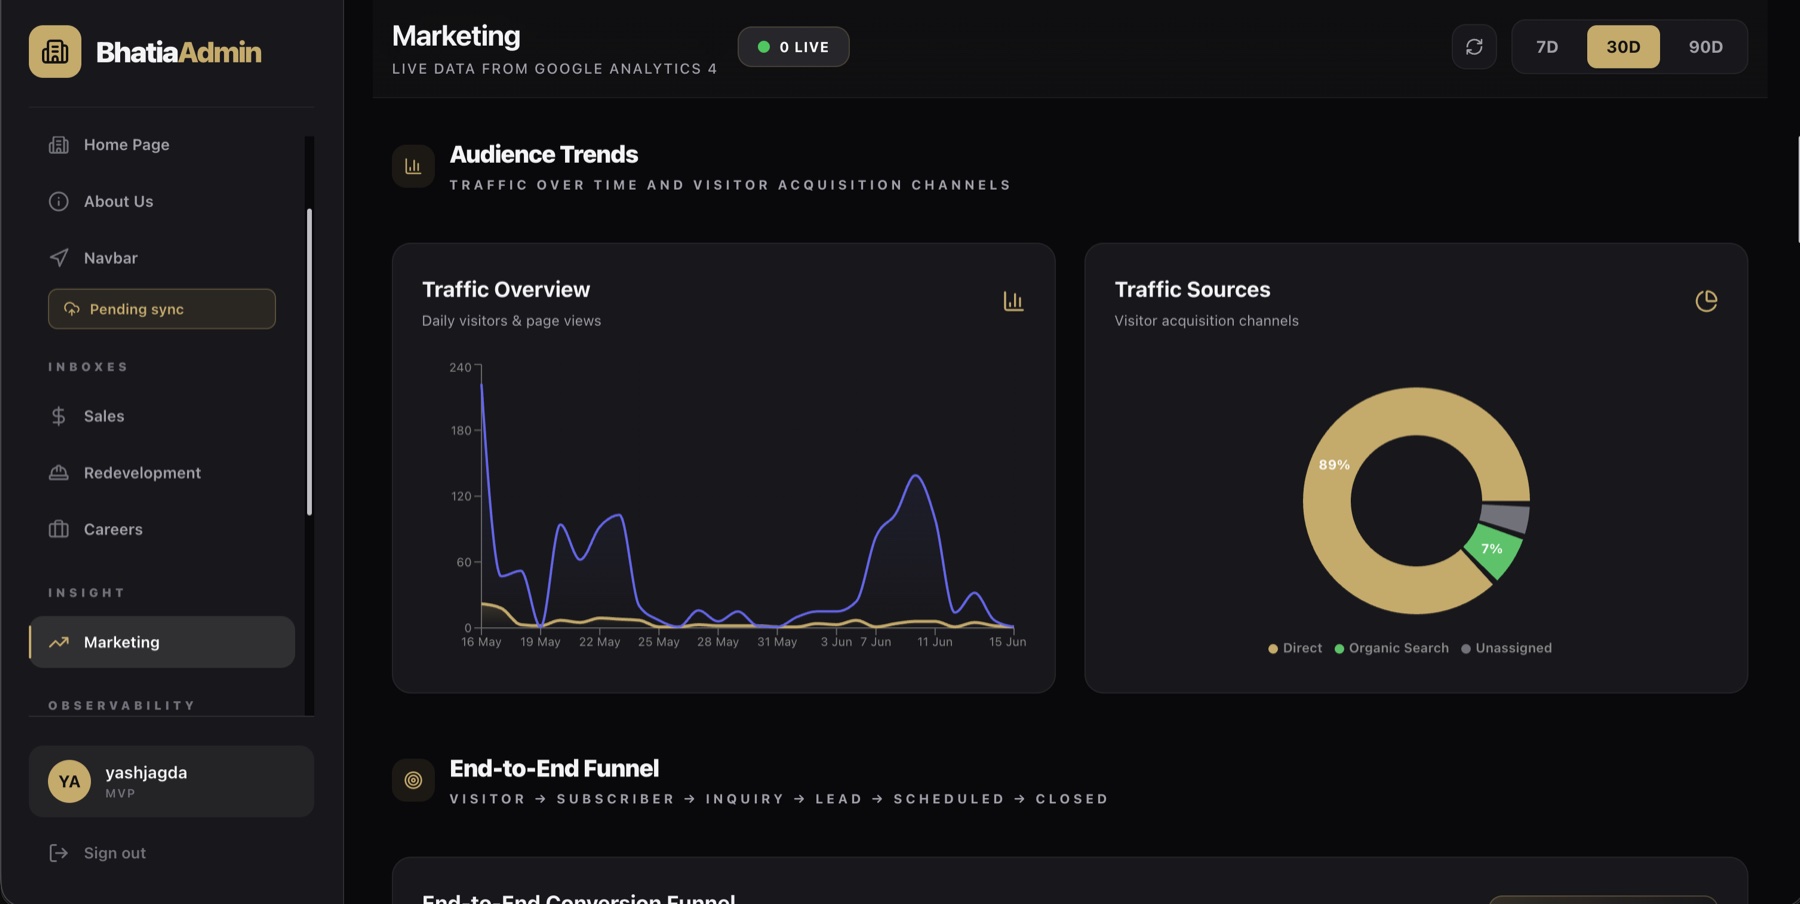Click the 'Daily visitors & page views' subtitle
The height and width of the screenshot is (904, 1800).
click(x=511, y=321)
